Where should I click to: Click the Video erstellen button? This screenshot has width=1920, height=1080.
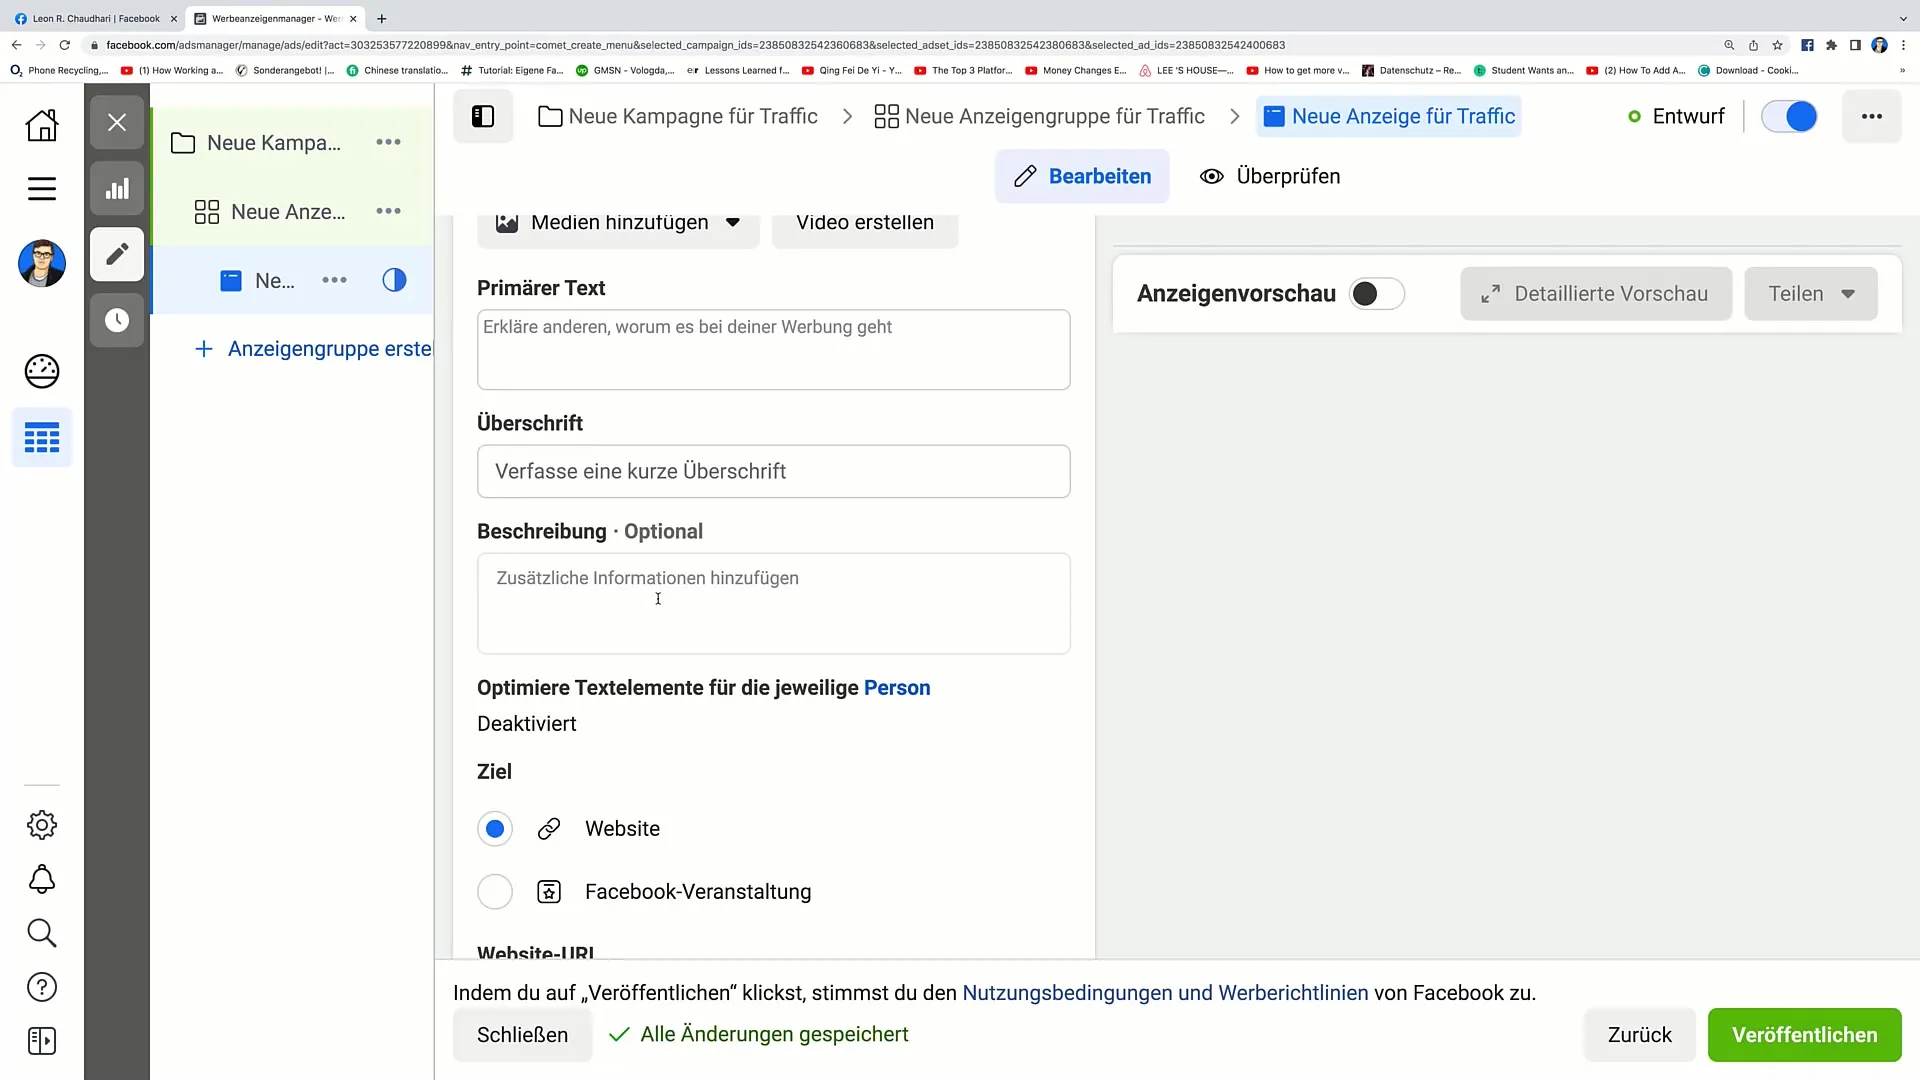coord(865,224)
